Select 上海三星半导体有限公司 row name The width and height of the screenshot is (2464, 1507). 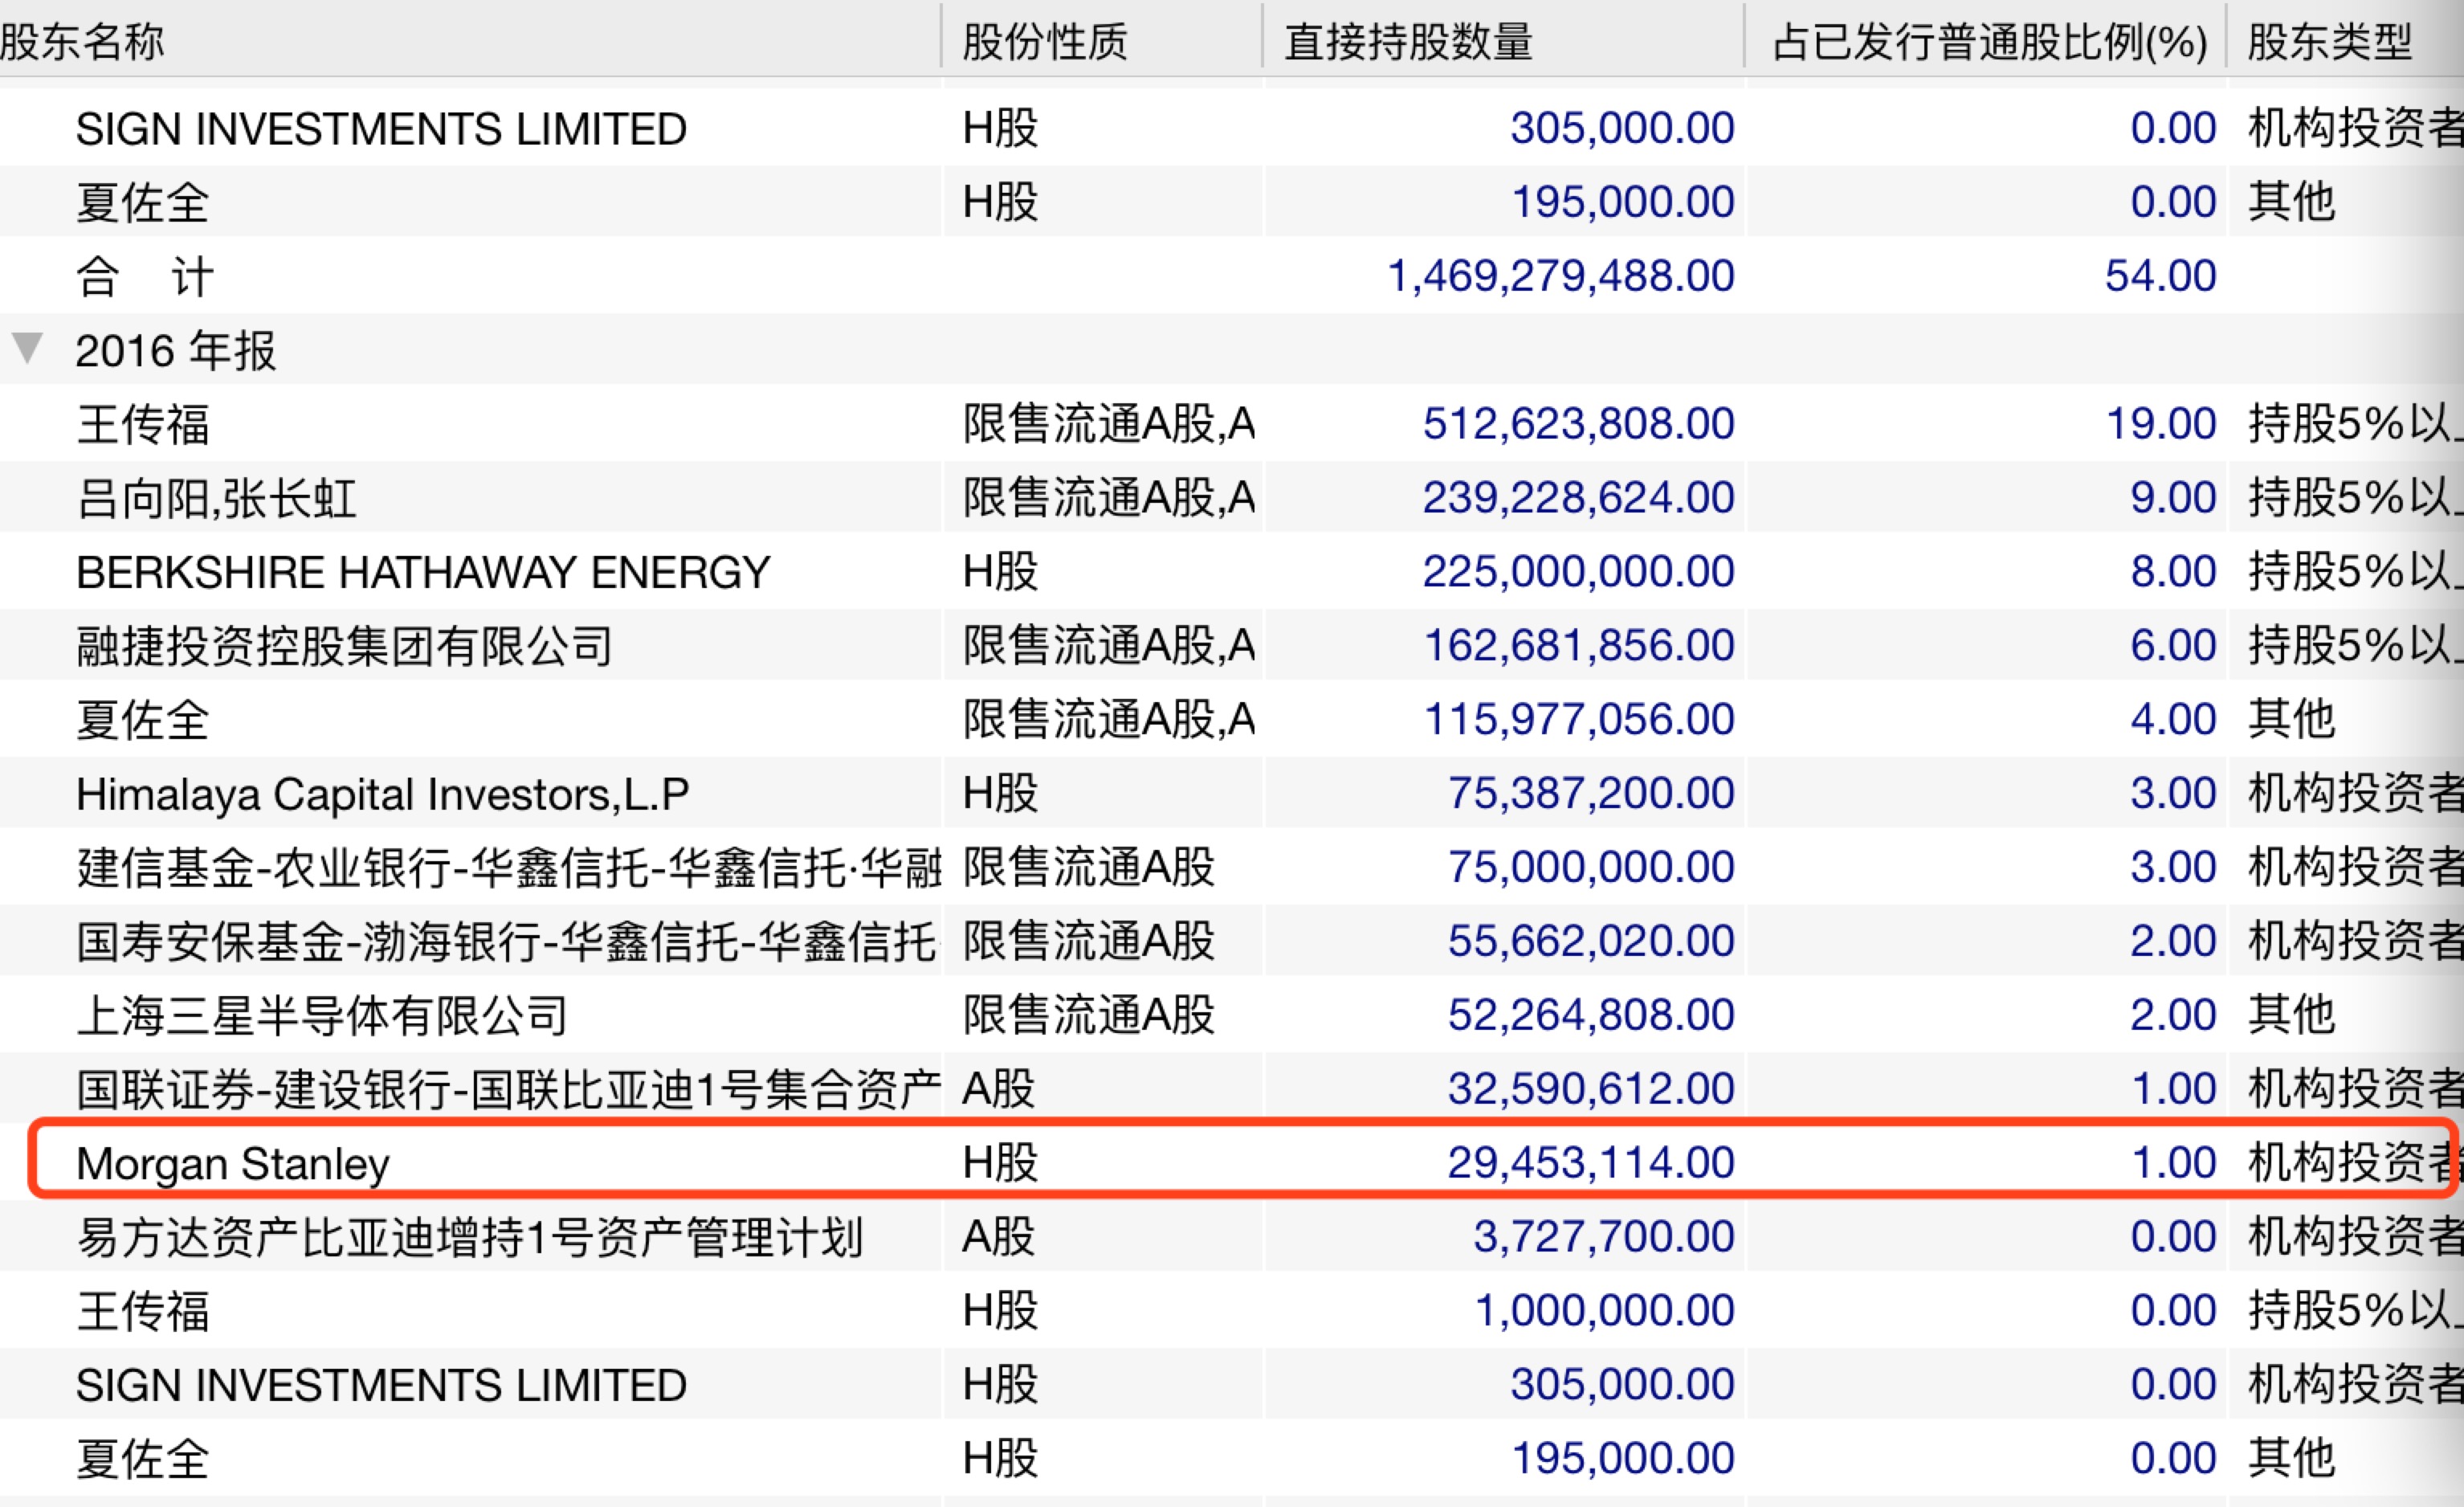(x=322, y=1015)
